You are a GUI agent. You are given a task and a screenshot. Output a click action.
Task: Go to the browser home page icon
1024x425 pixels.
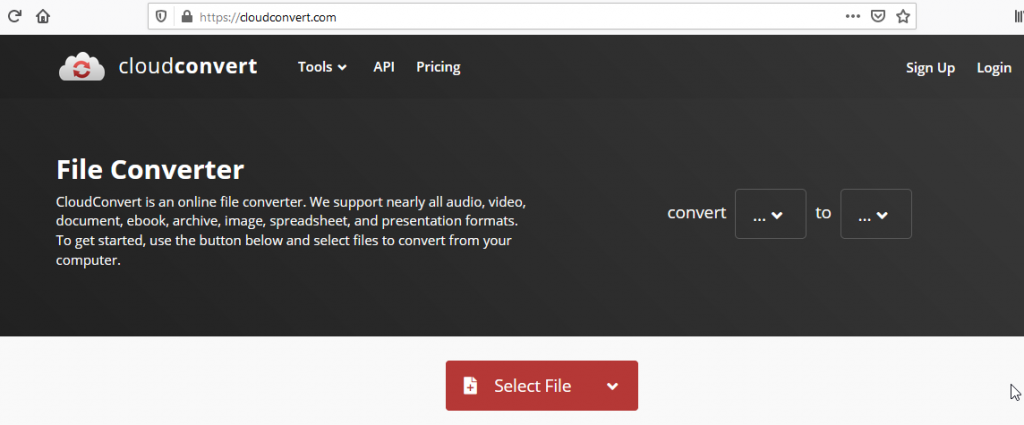coord(43,16)
